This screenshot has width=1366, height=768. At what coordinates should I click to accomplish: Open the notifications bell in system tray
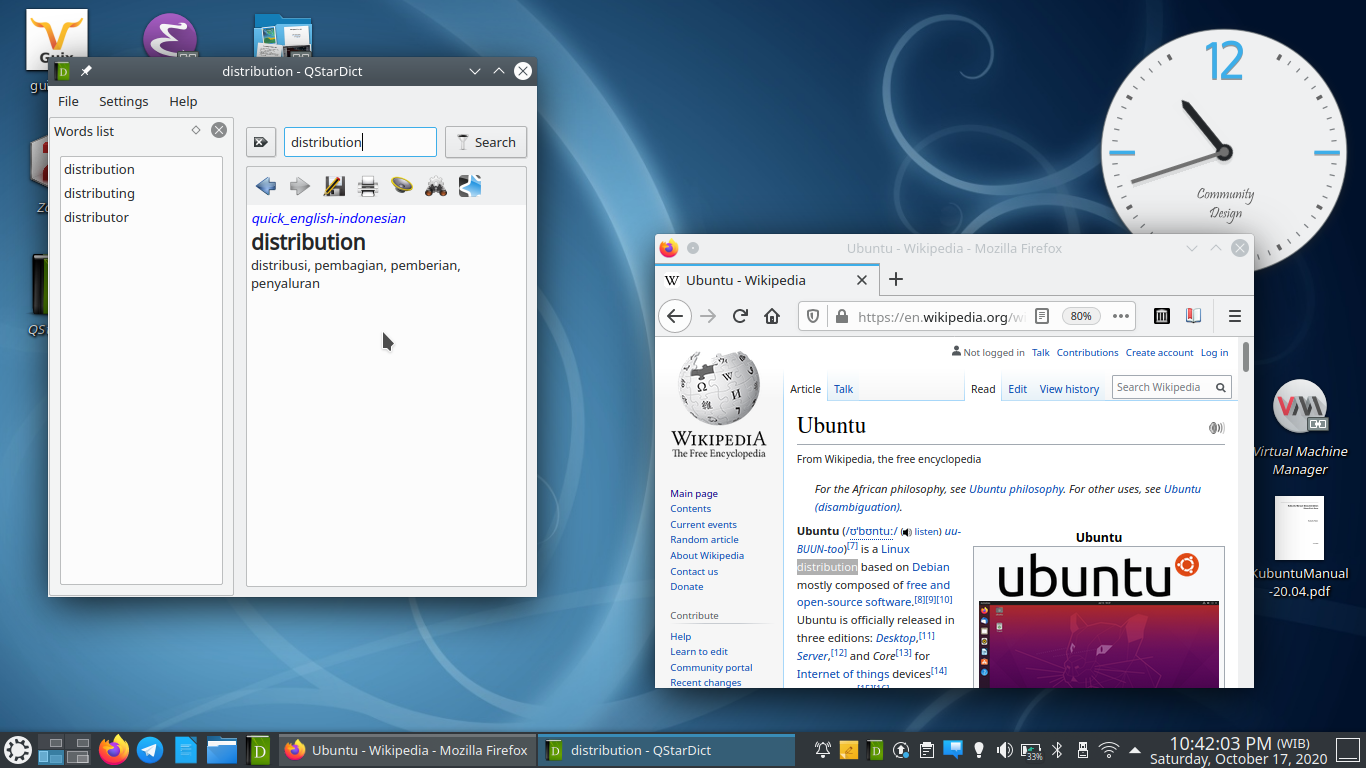tap(823, 749)
